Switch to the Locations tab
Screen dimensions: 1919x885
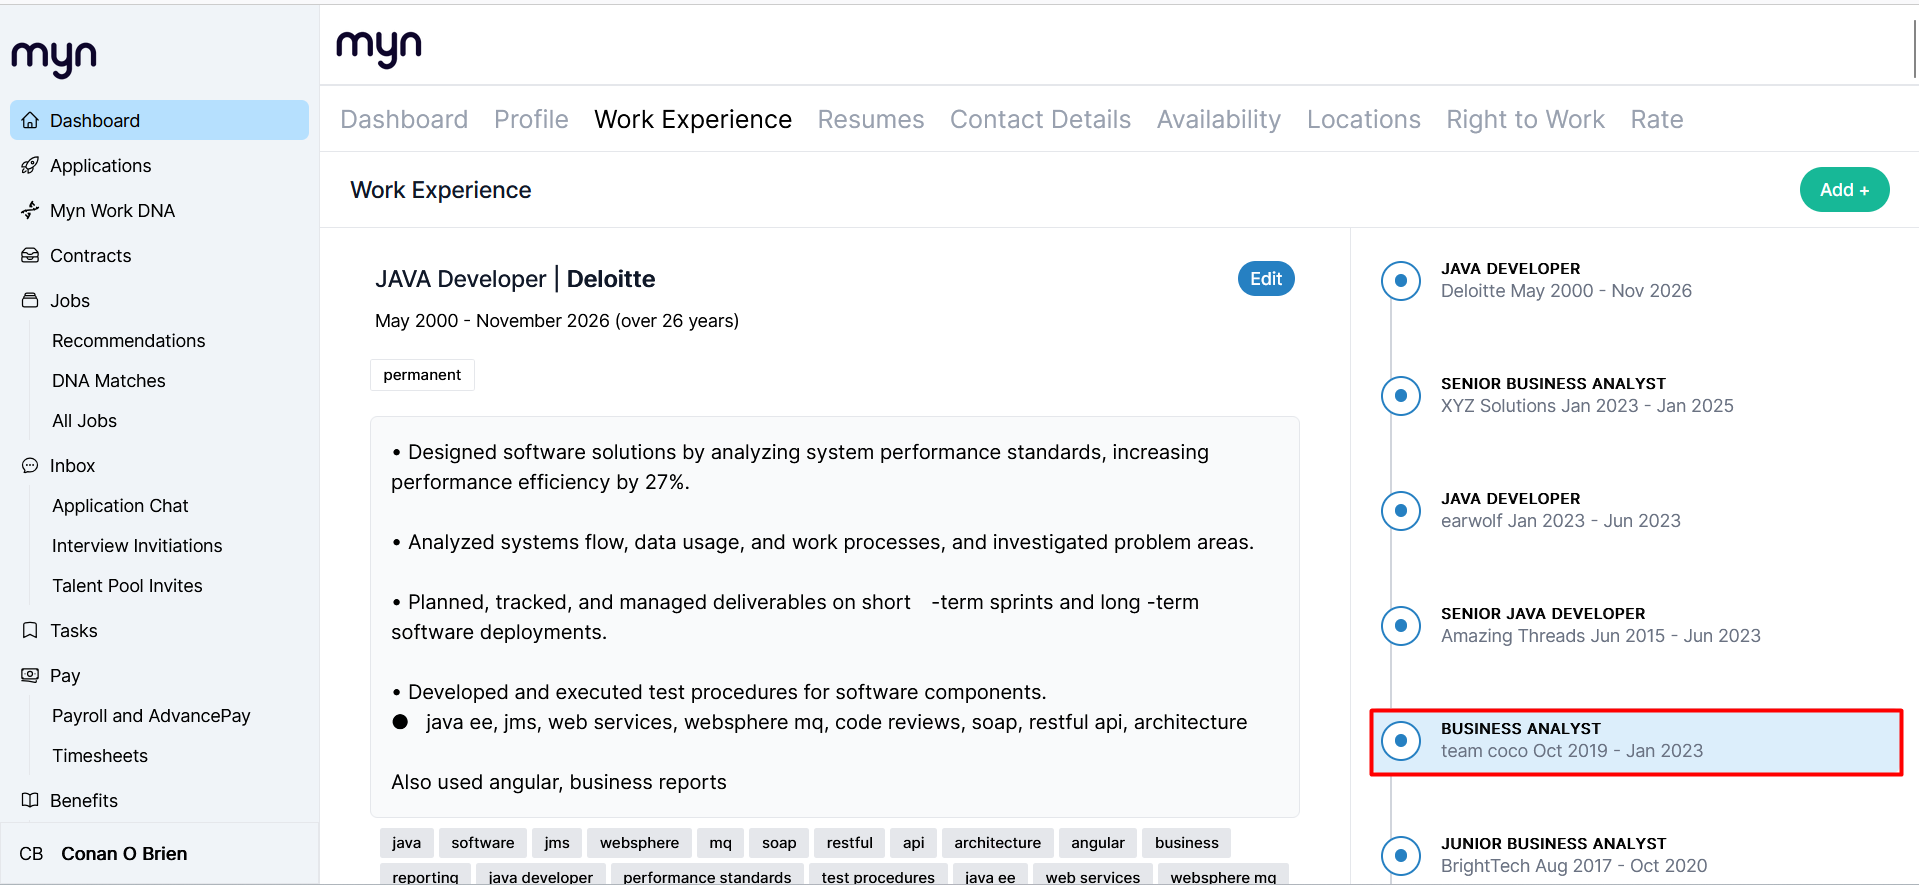pyautogui.click(x=1364, y=120)
